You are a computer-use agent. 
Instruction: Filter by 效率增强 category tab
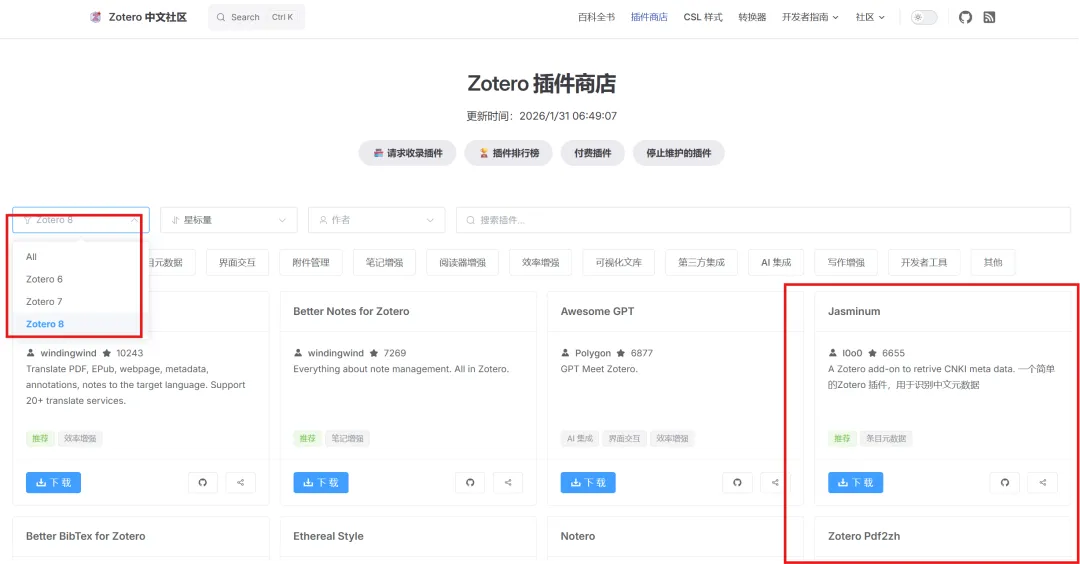click(x=541, y=262)
